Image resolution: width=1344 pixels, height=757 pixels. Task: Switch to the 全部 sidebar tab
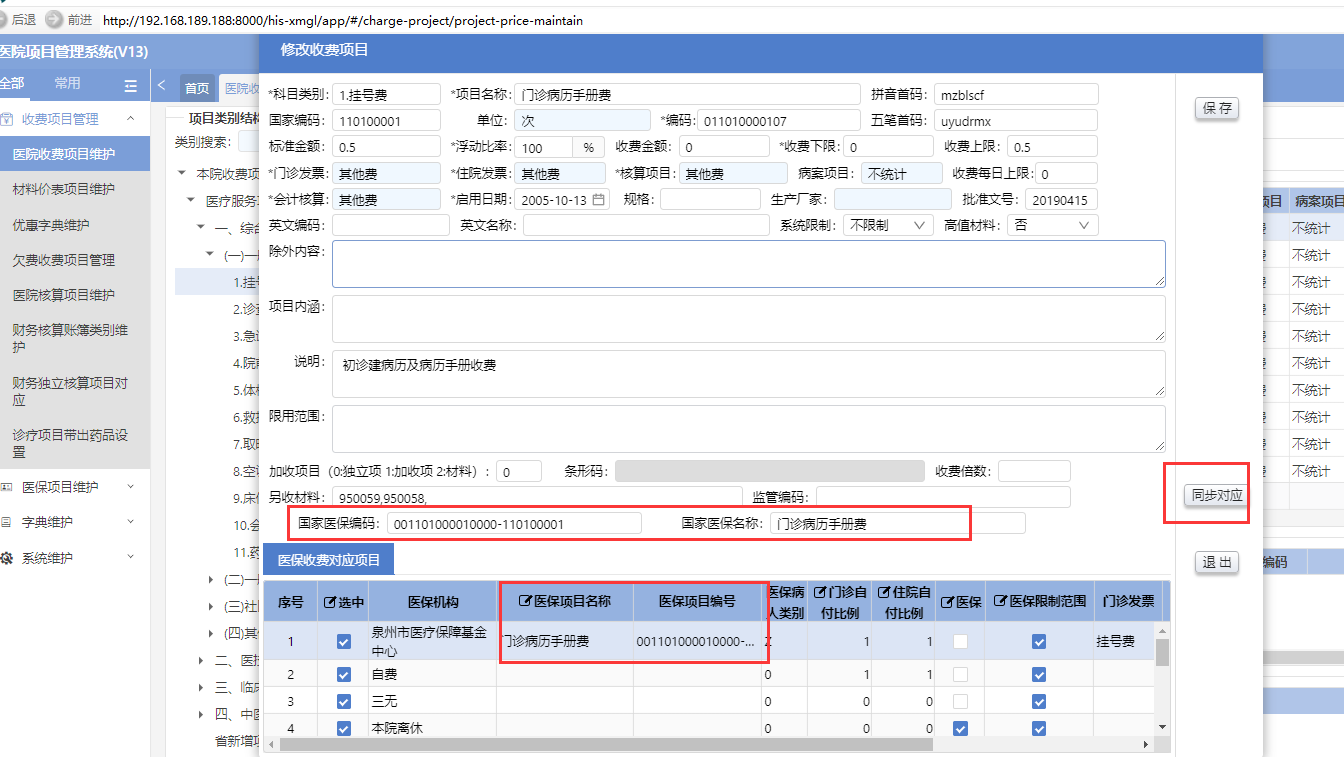click(x=11, y=84)
